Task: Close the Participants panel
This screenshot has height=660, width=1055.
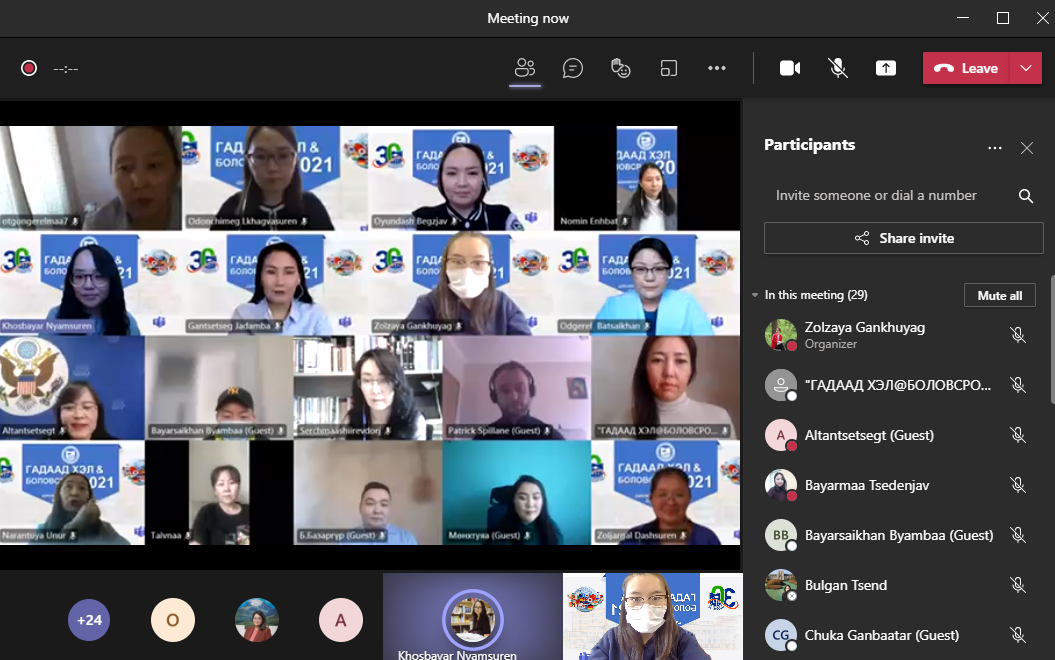Action: click(x=1027, y=148)
